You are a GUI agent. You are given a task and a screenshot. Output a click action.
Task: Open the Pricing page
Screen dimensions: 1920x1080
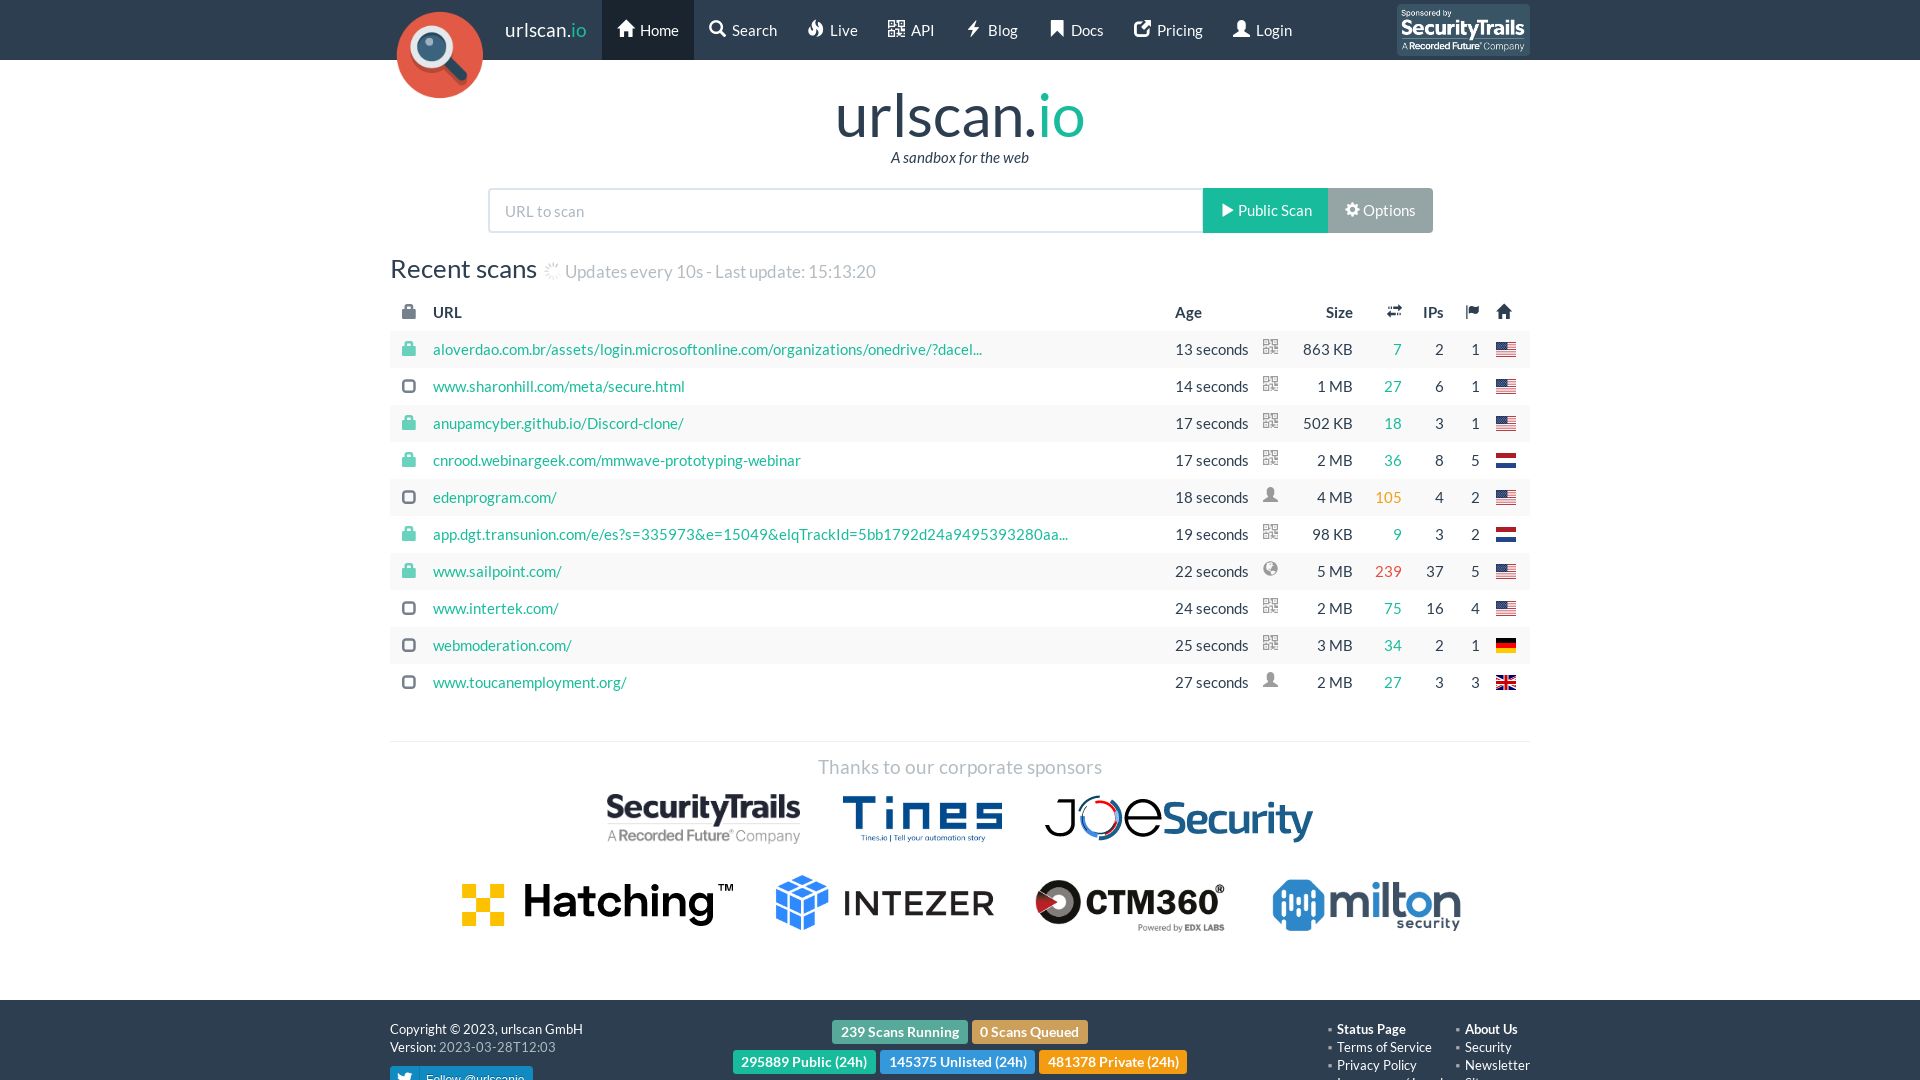(1168, 30)
